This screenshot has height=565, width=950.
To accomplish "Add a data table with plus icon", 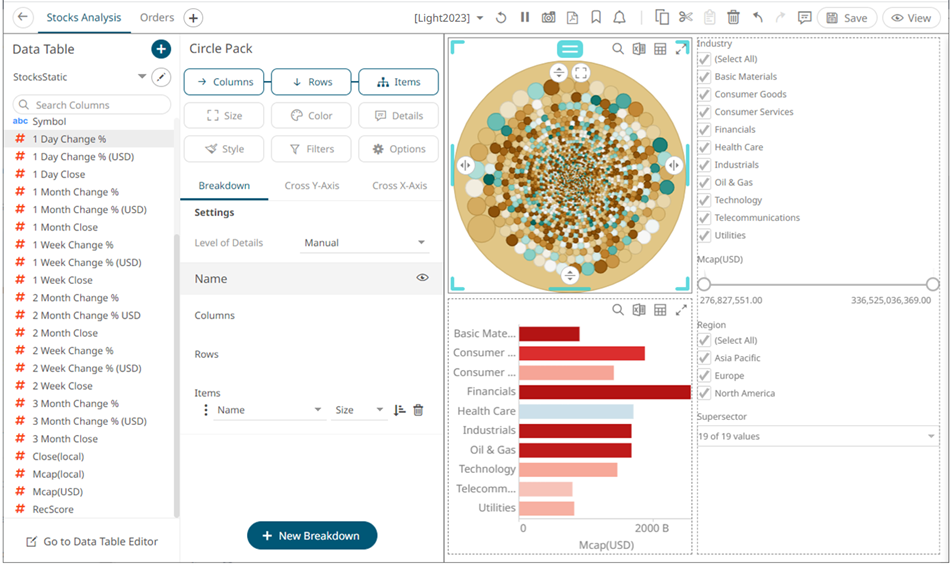I will click(160, 49).
